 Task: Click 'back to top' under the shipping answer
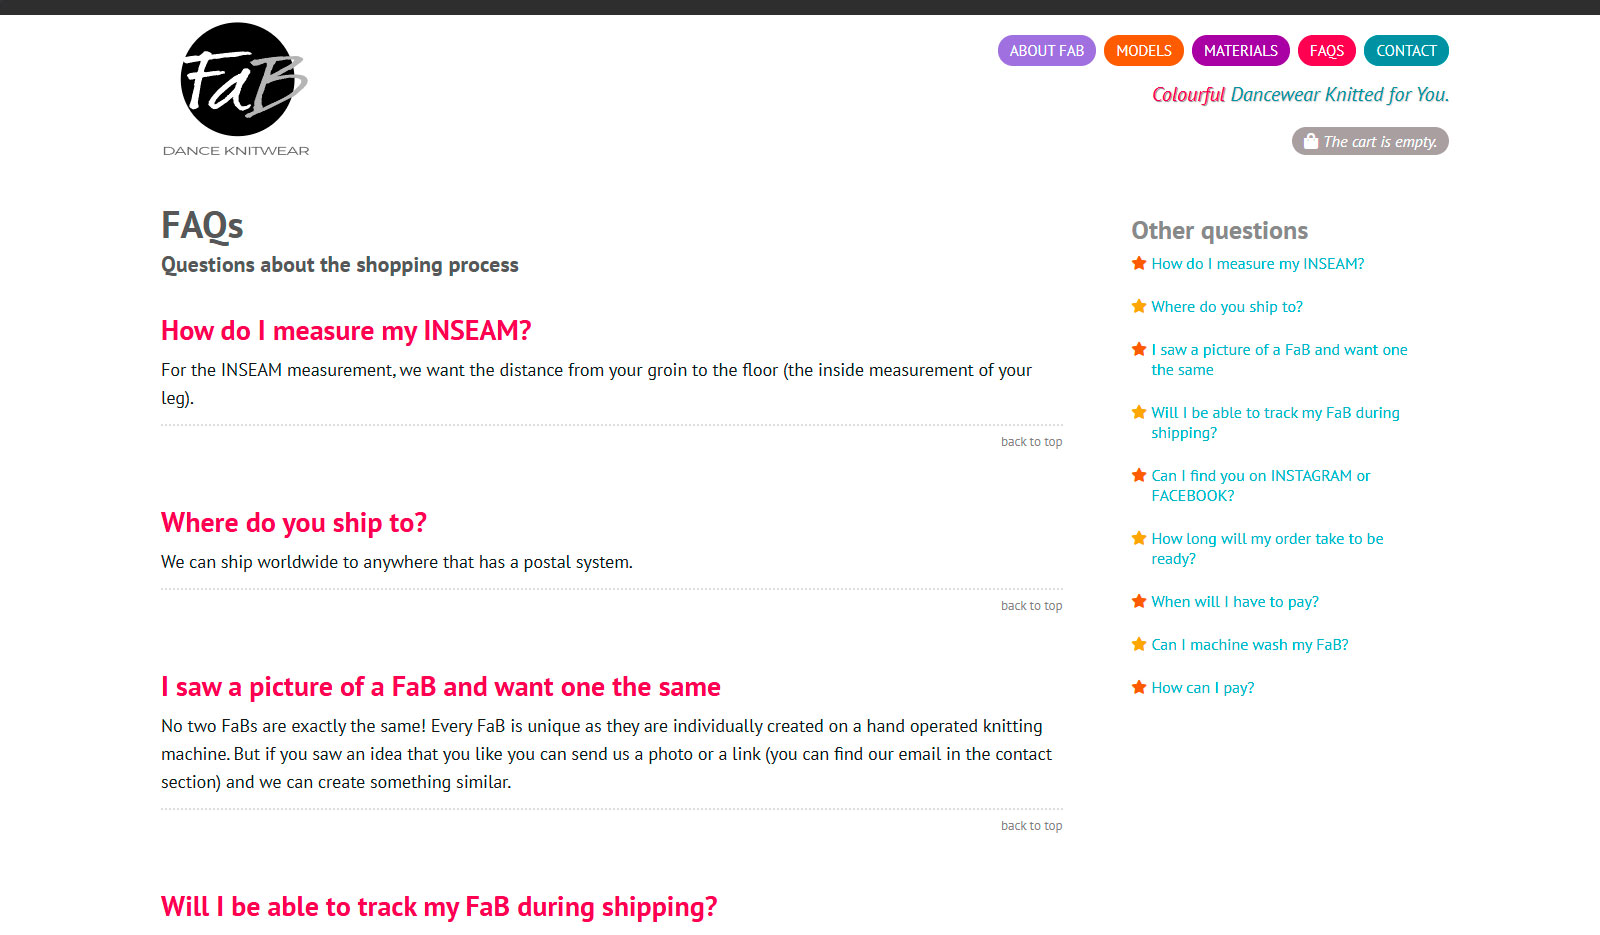click(x=1031, y=606)
